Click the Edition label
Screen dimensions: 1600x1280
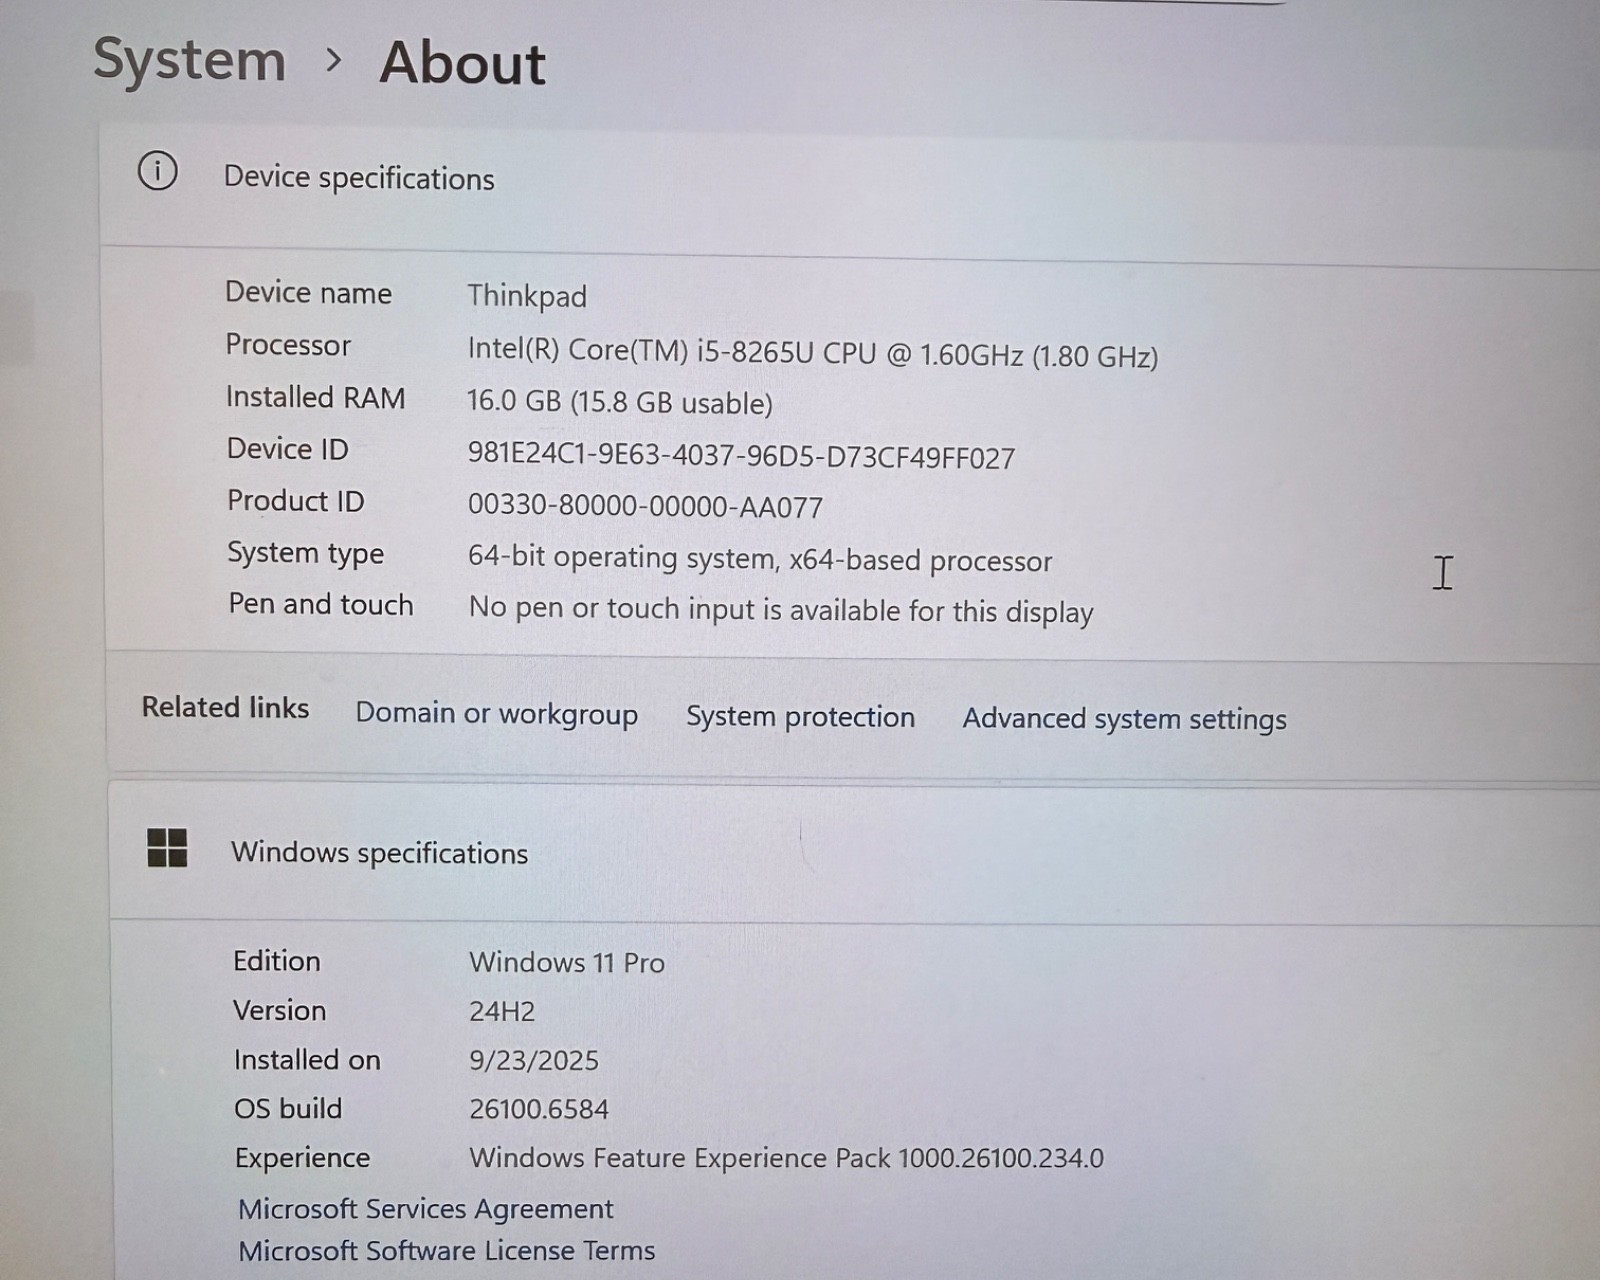277,961
